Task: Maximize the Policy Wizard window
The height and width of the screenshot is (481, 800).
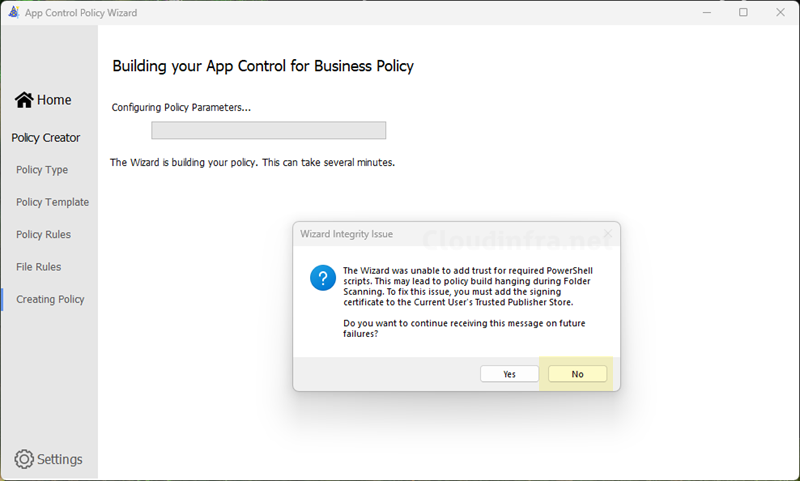Action: tap(743, 12)
